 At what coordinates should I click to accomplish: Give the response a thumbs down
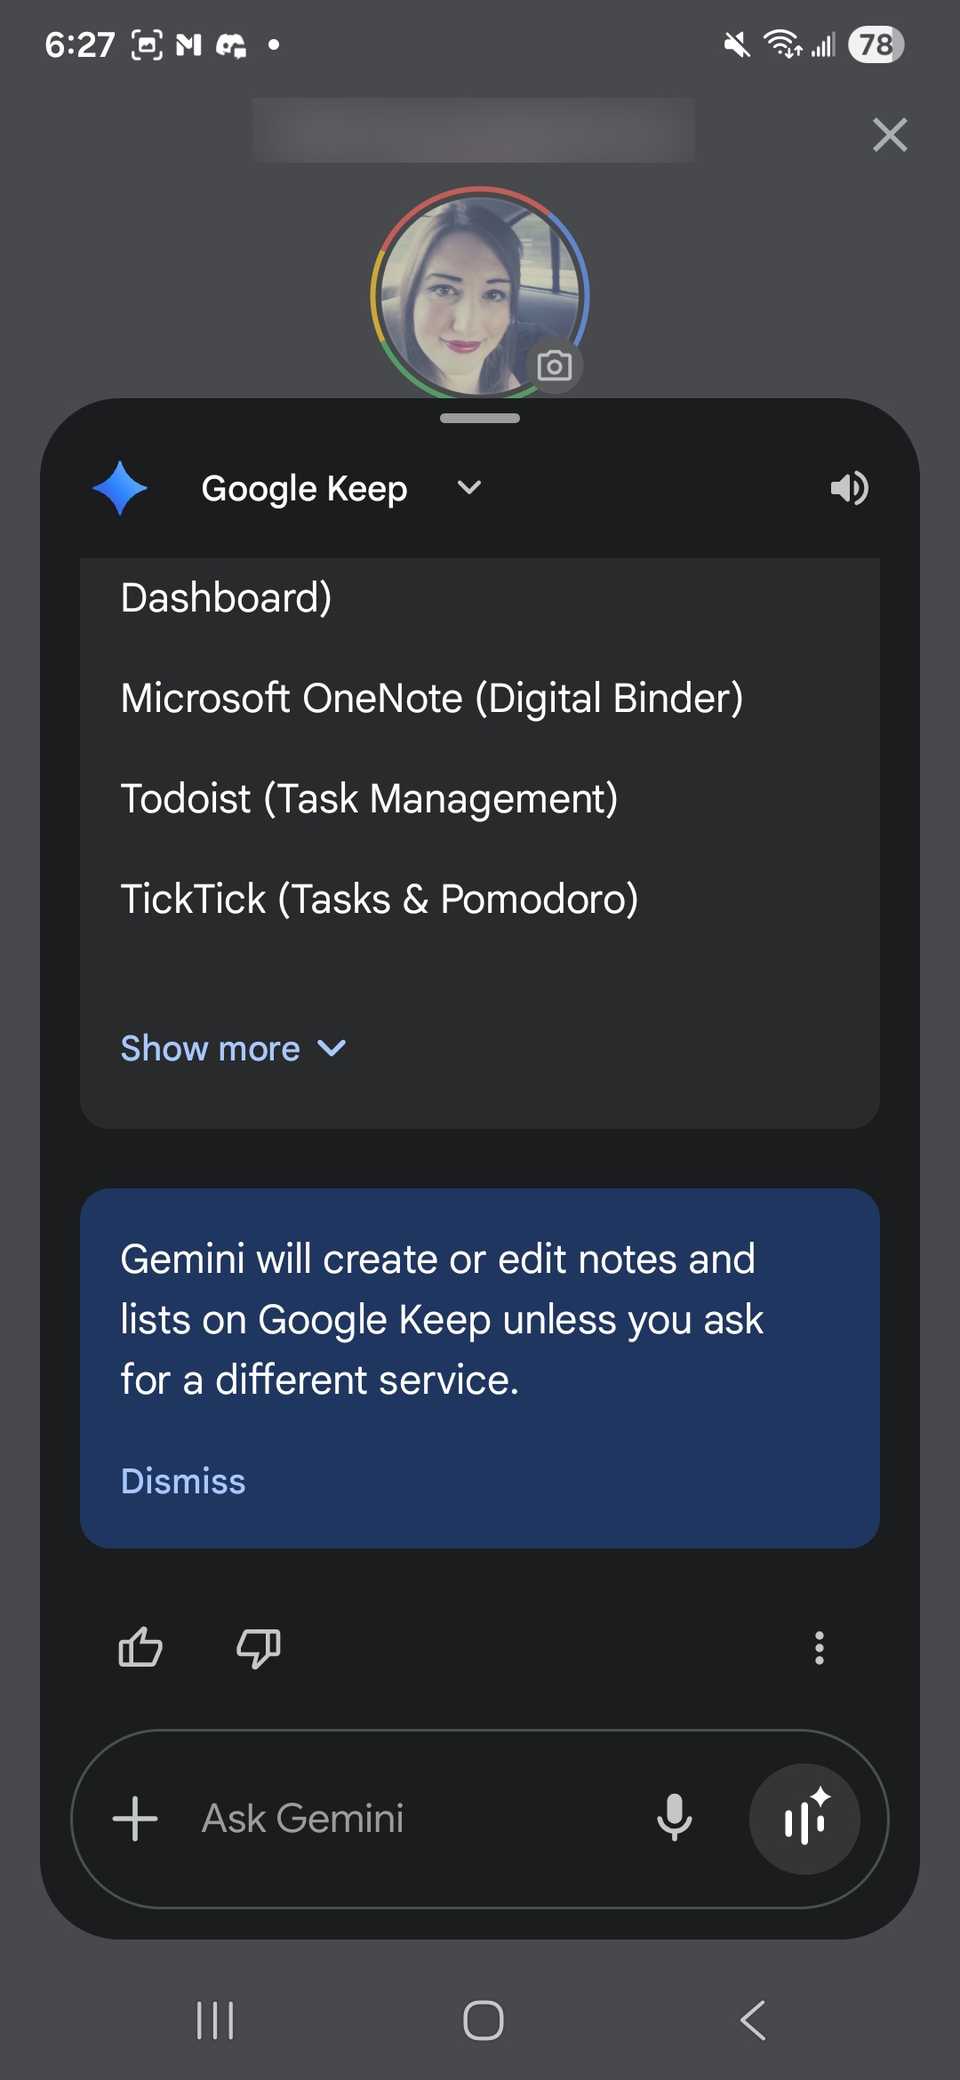[x=258, y=1648]
